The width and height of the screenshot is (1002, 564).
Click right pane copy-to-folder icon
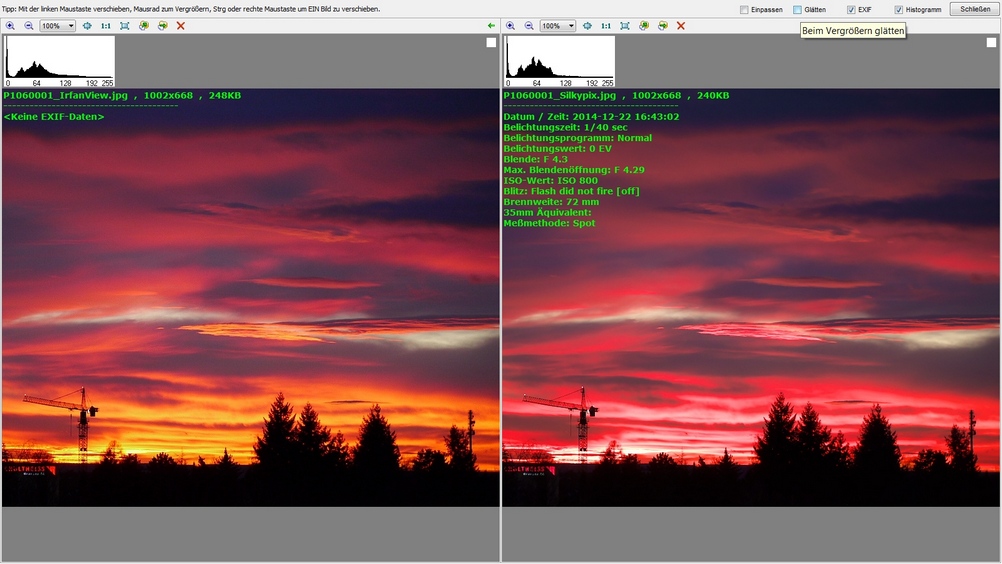[x=644, y=26]
